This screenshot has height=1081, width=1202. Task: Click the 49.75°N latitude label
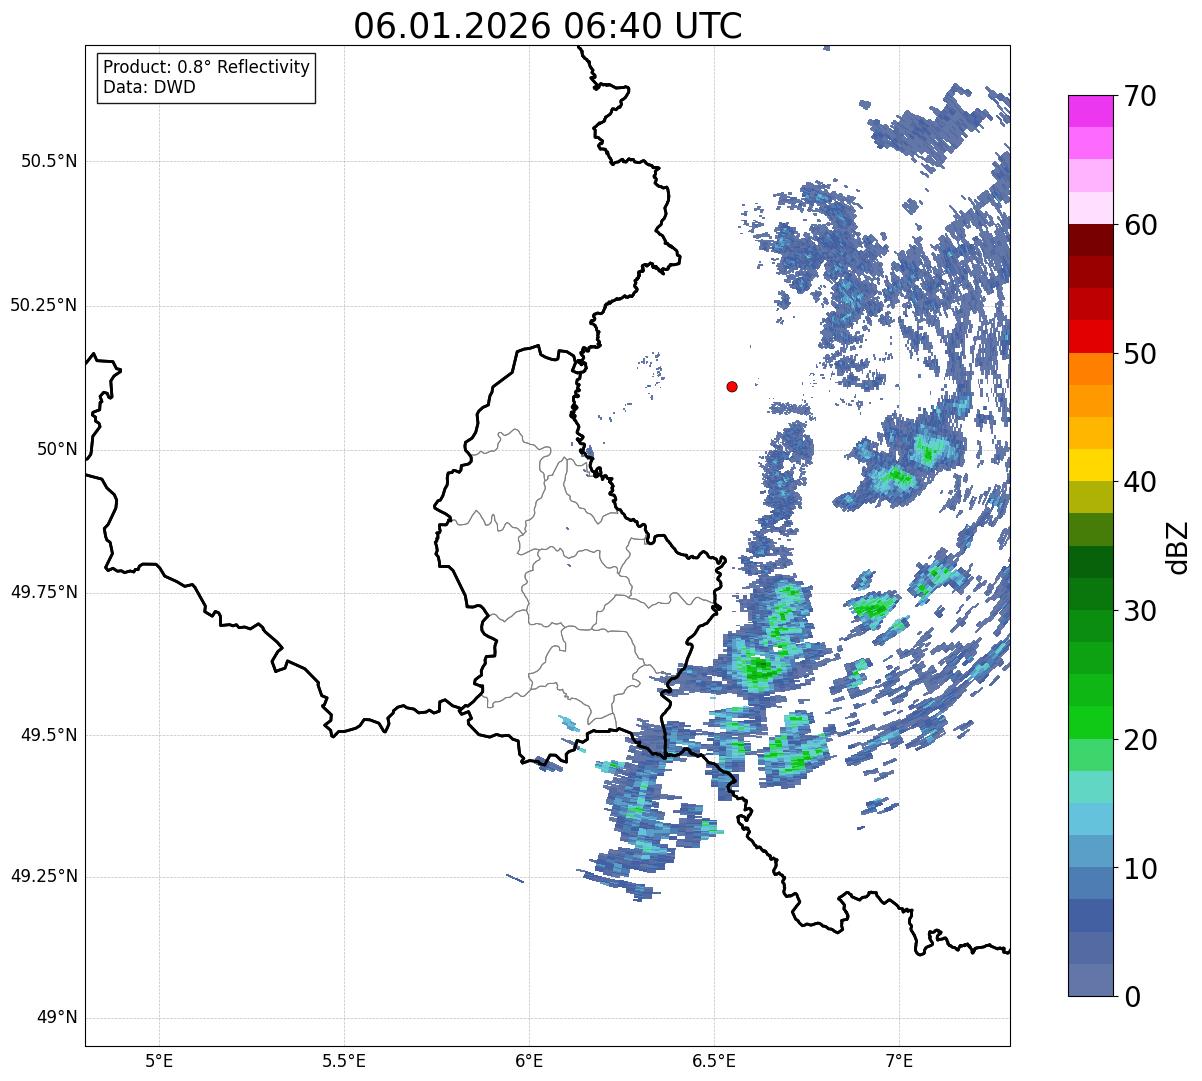tap(43, 592)
